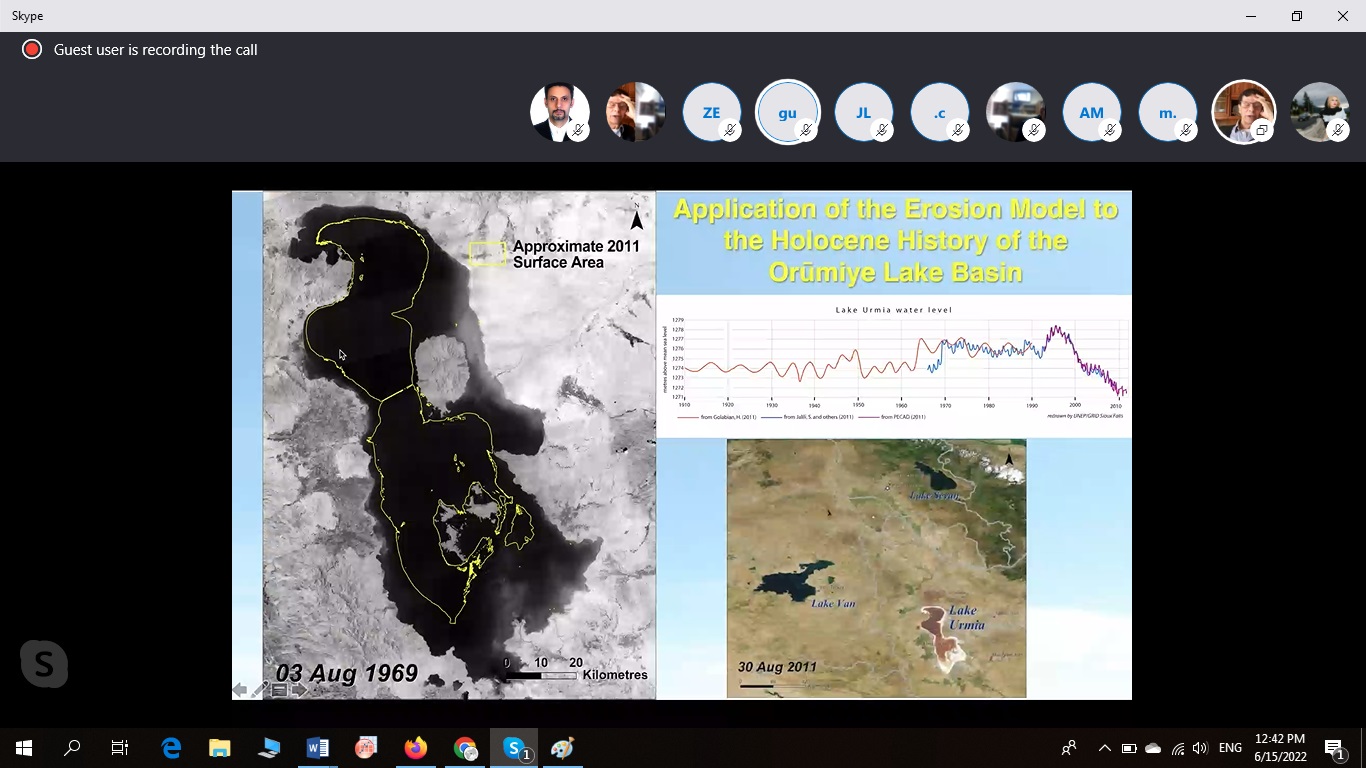Go to previous slide with left arrow

click(240, 690)
